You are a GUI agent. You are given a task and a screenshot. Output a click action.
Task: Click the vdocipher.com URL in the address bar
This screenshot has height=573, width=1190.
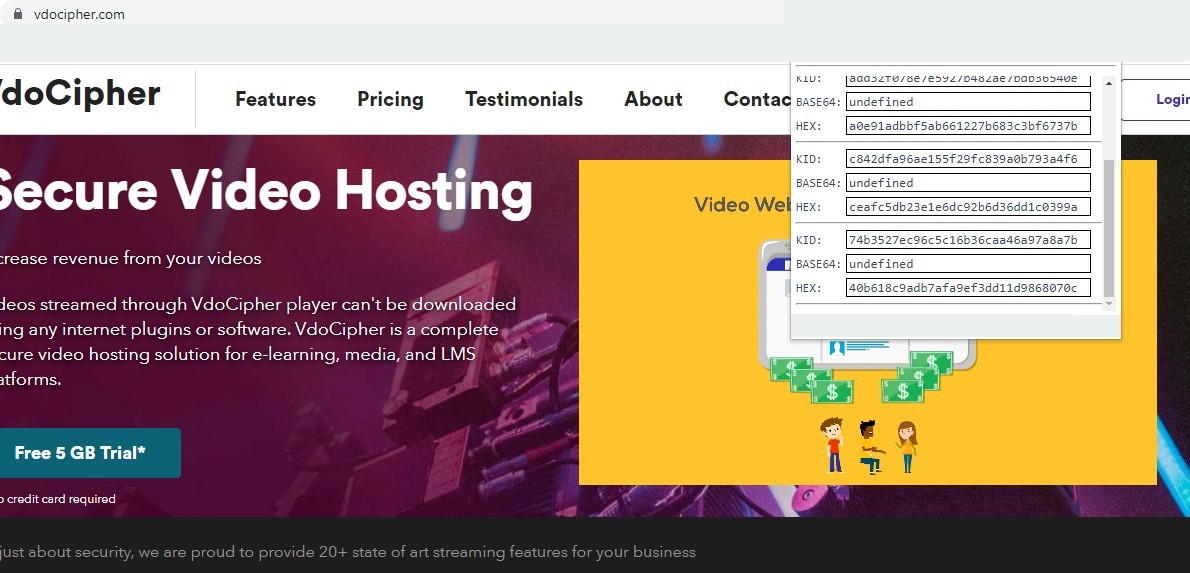click(79, 14)
